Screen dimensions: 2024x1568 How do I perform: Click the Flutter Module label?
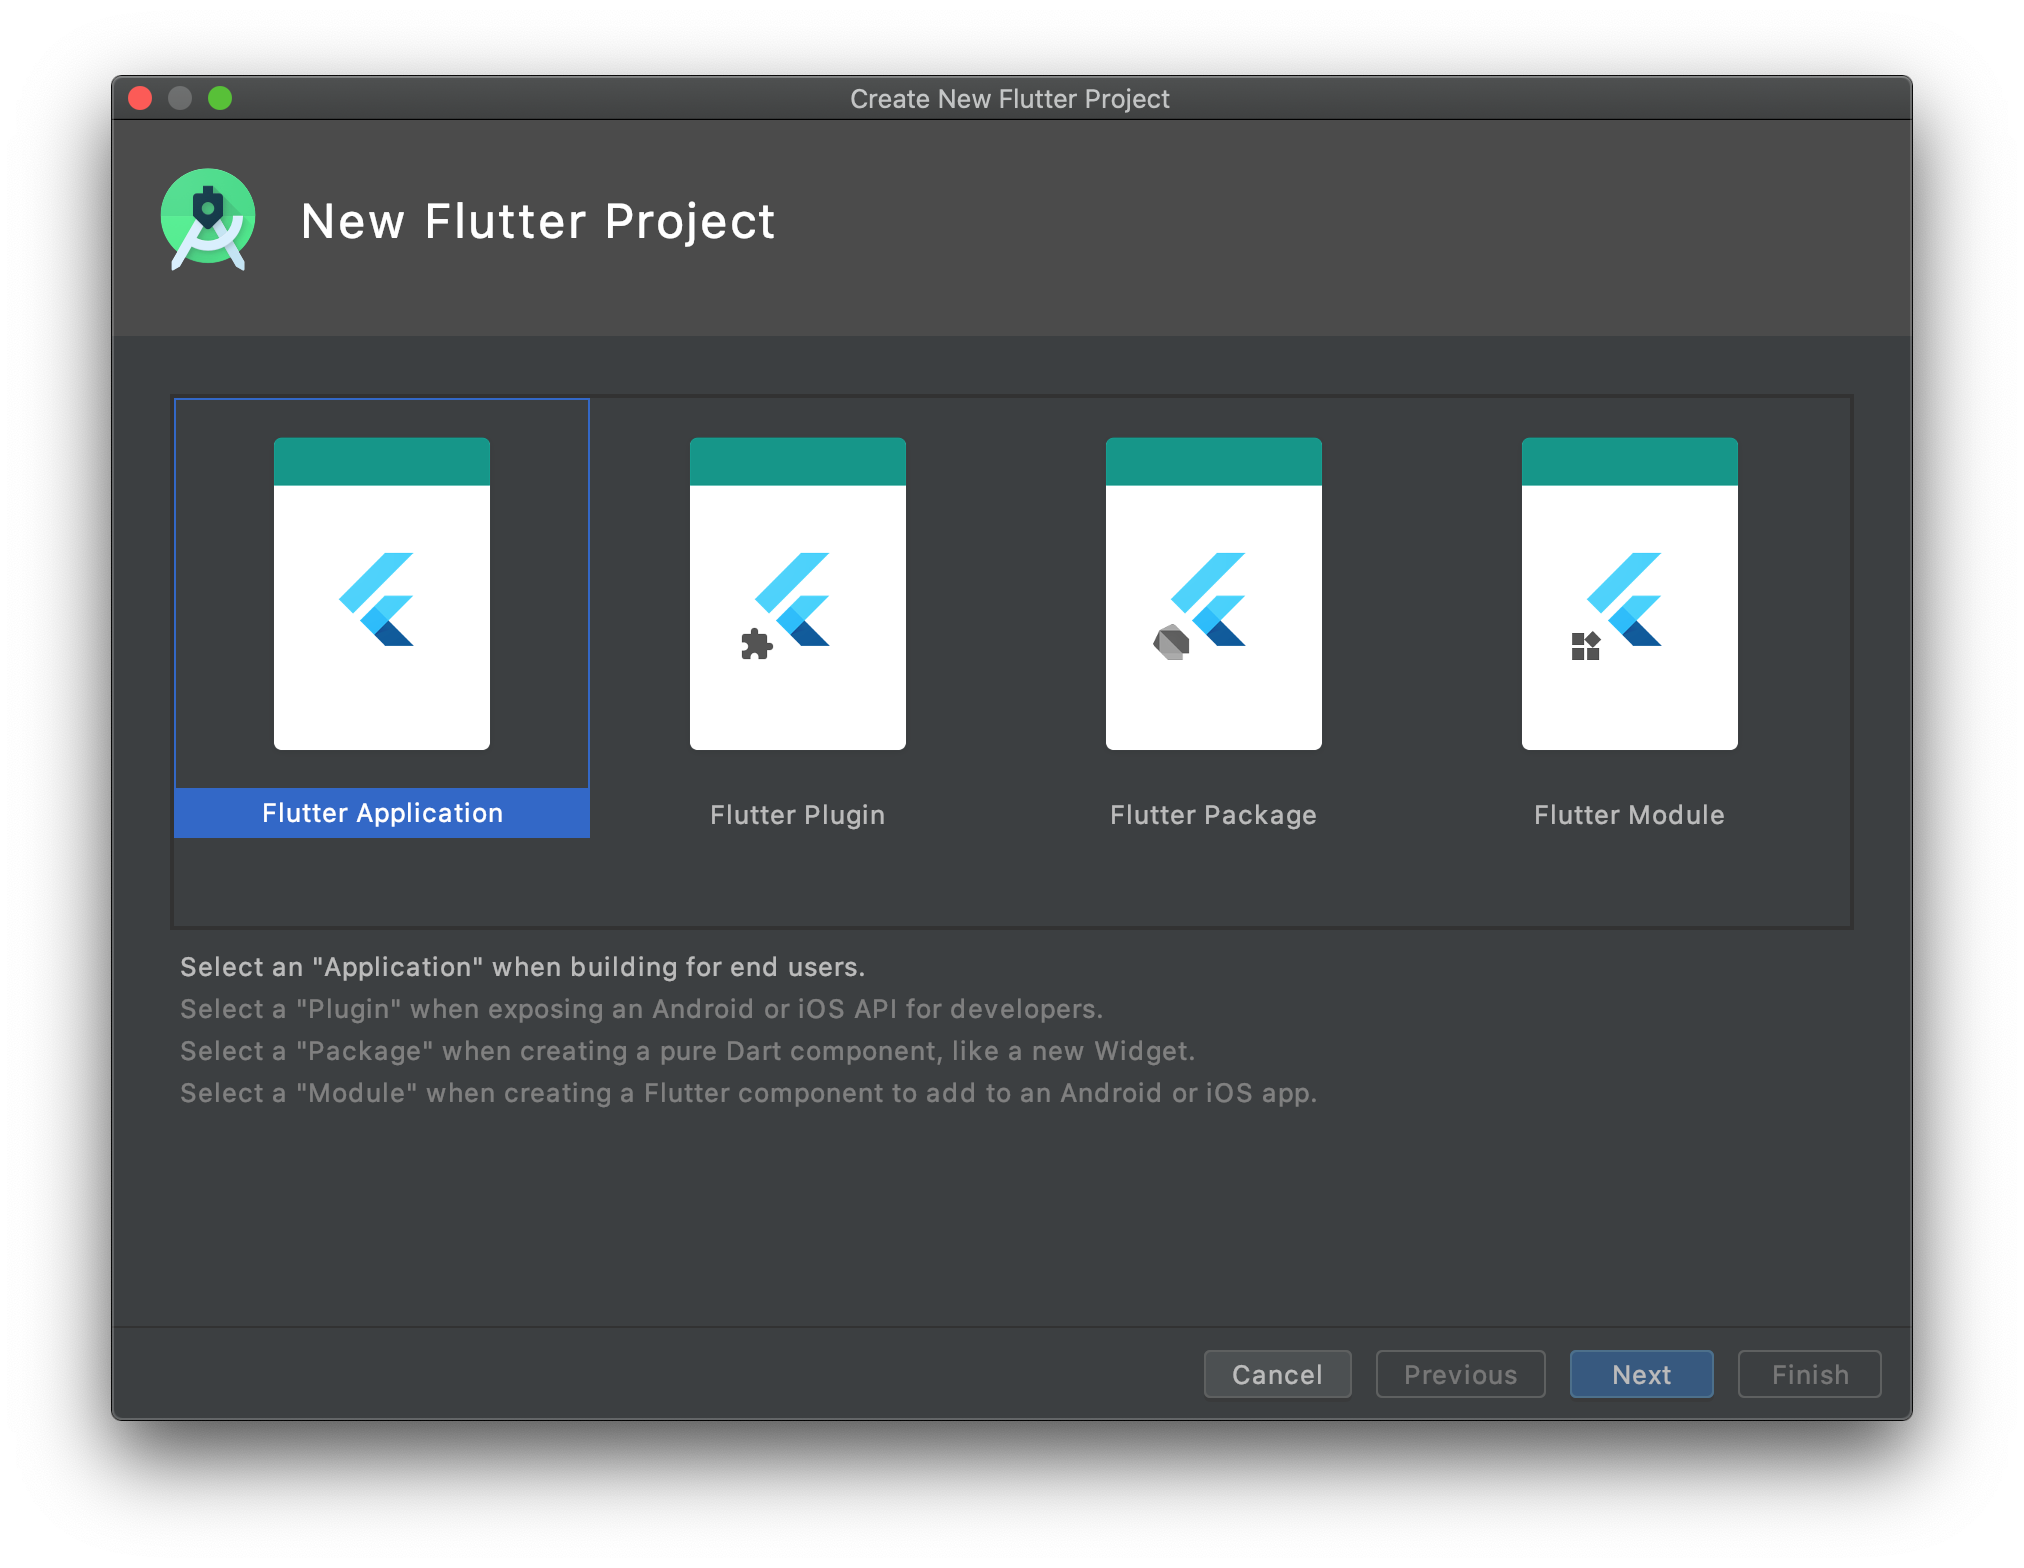(x=1629, y=815)
